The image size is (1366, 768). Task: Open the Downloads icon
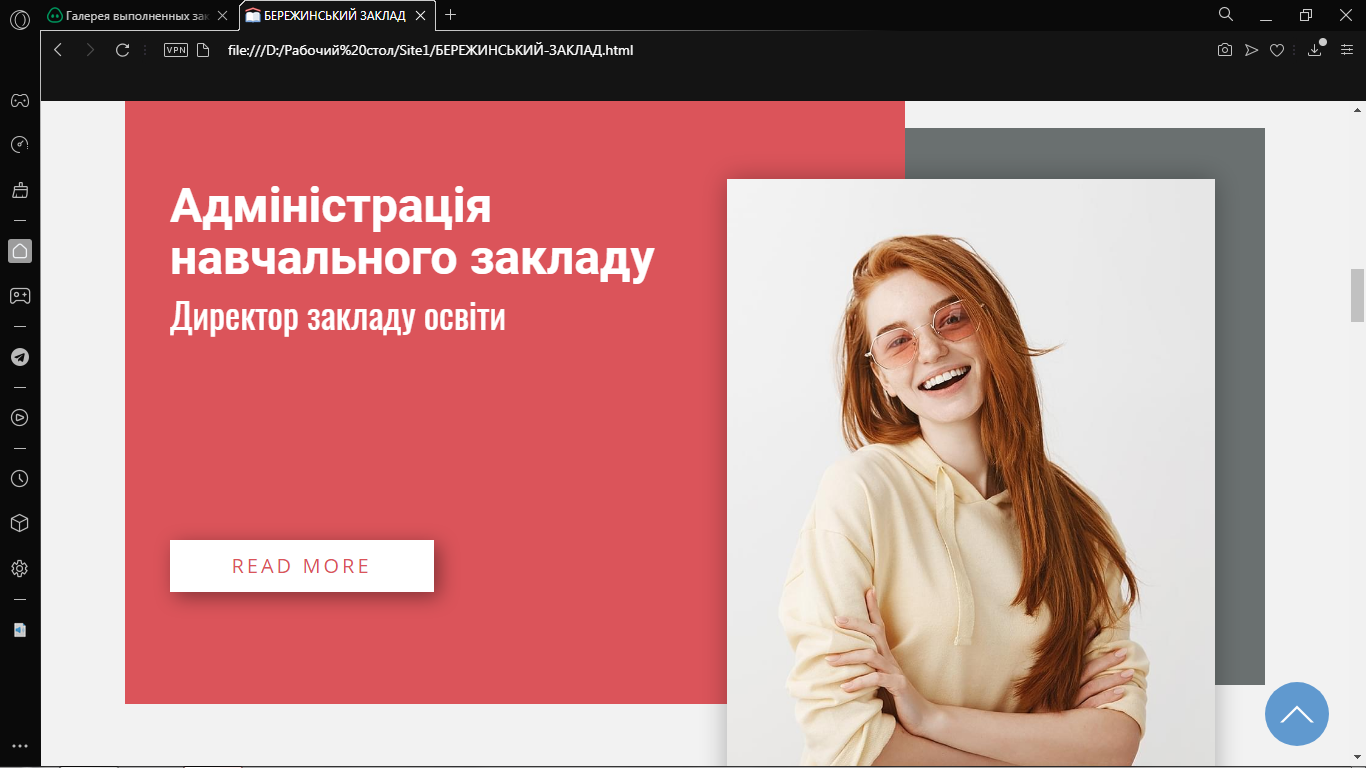coord(1315,50)
